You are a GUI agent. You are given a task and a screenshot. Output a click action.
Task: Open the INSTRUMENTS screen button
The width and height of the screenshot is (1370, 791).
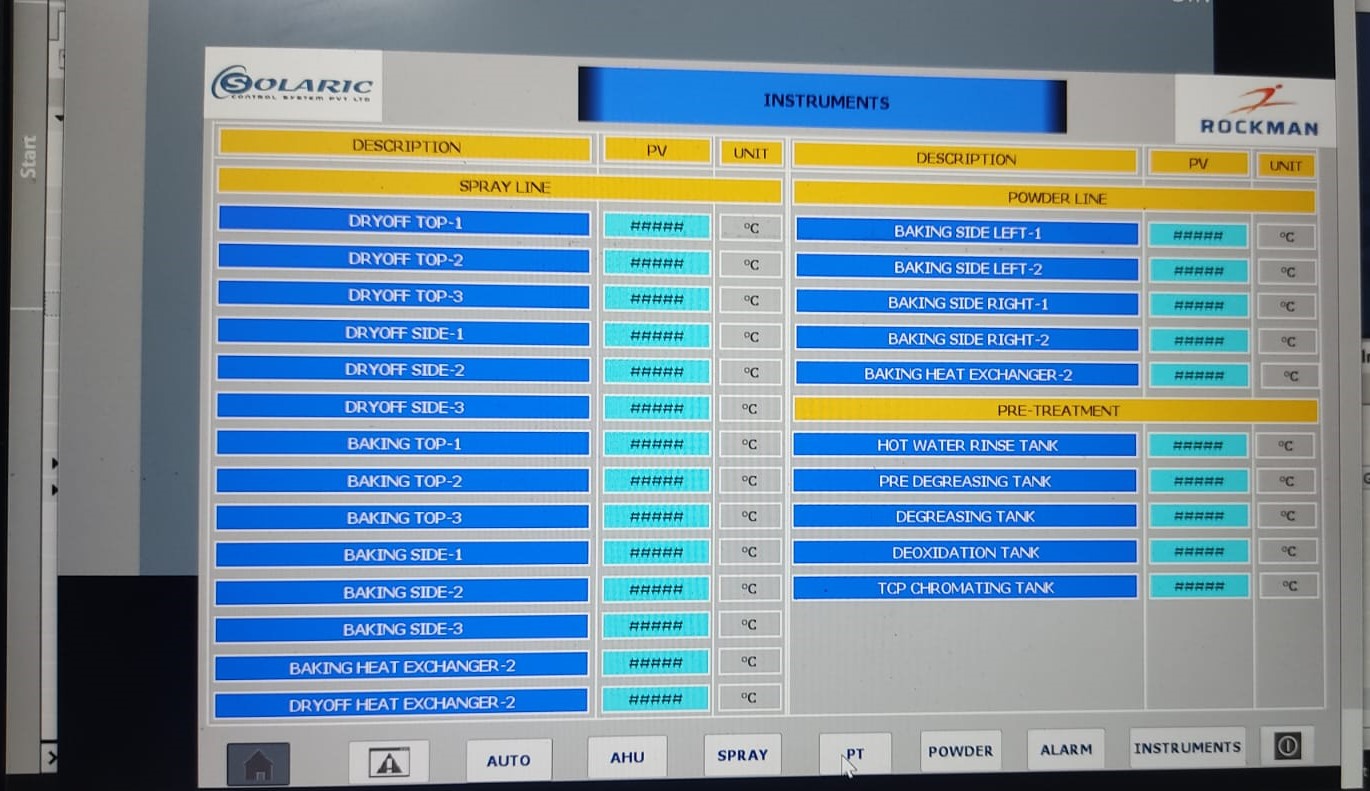point(1188,747)
